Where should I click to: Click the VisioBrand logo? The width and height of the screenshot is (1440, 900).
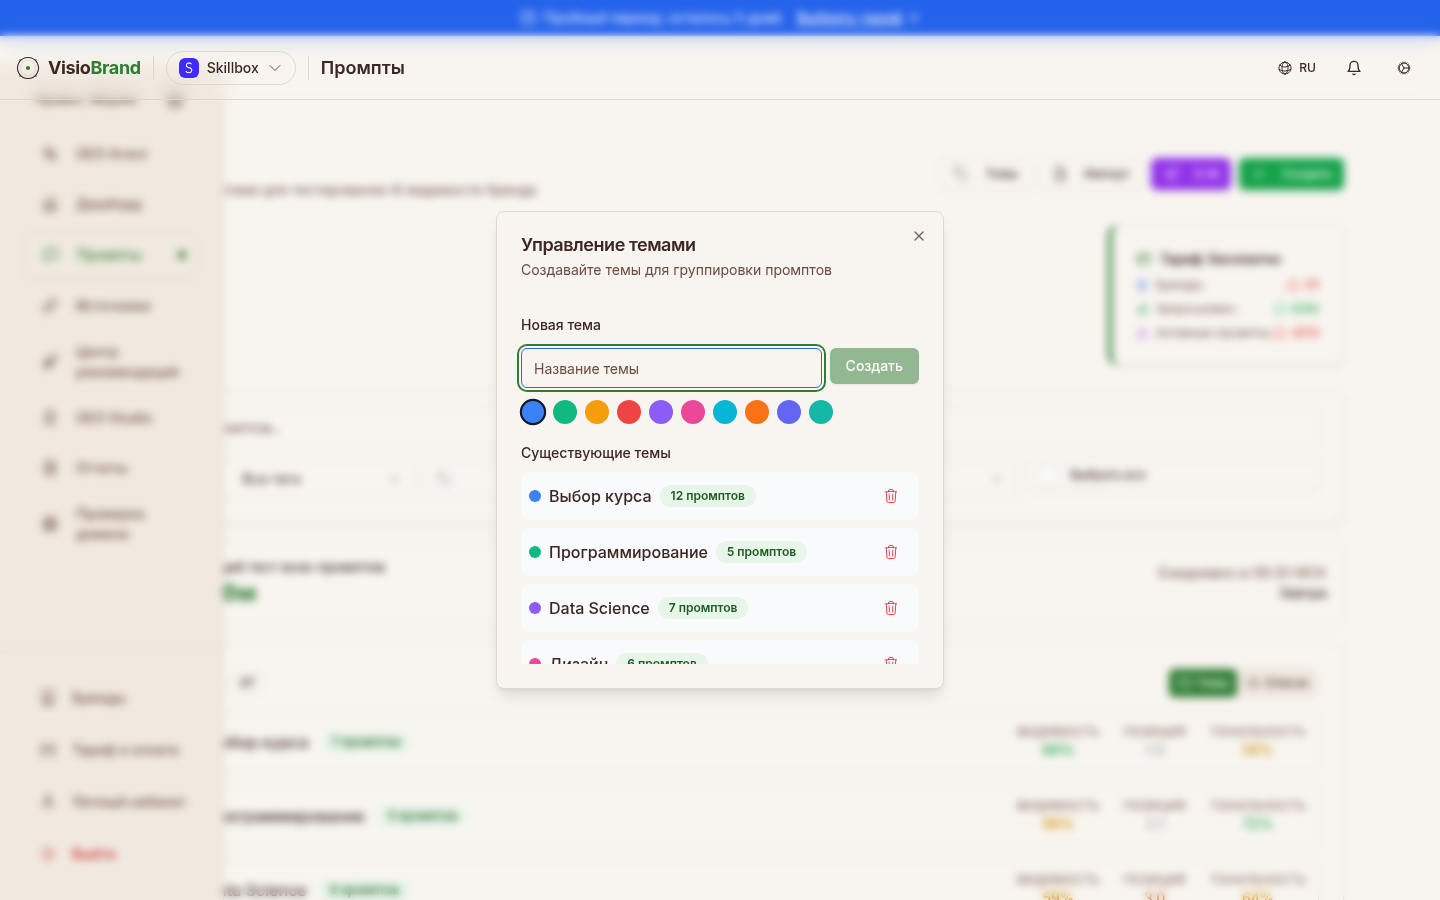point(79,68)
